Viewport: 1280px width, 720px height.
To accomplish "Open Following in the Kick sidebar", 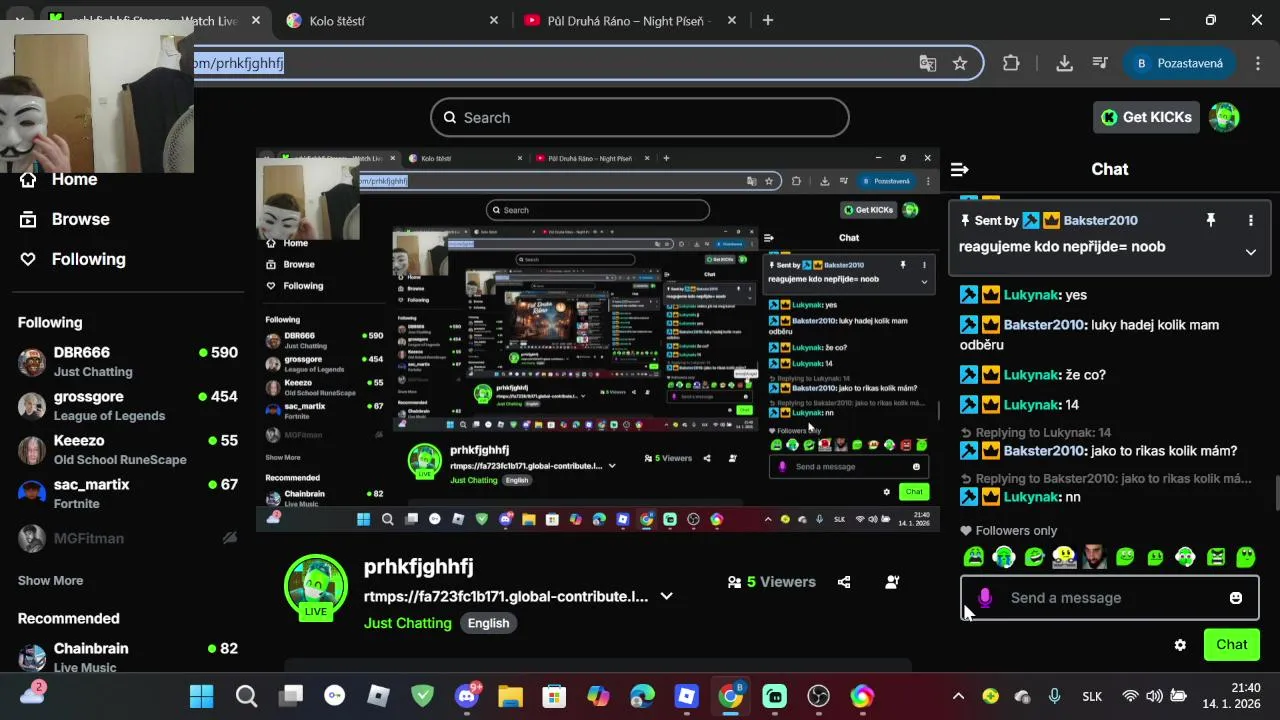I will point(74,259).
